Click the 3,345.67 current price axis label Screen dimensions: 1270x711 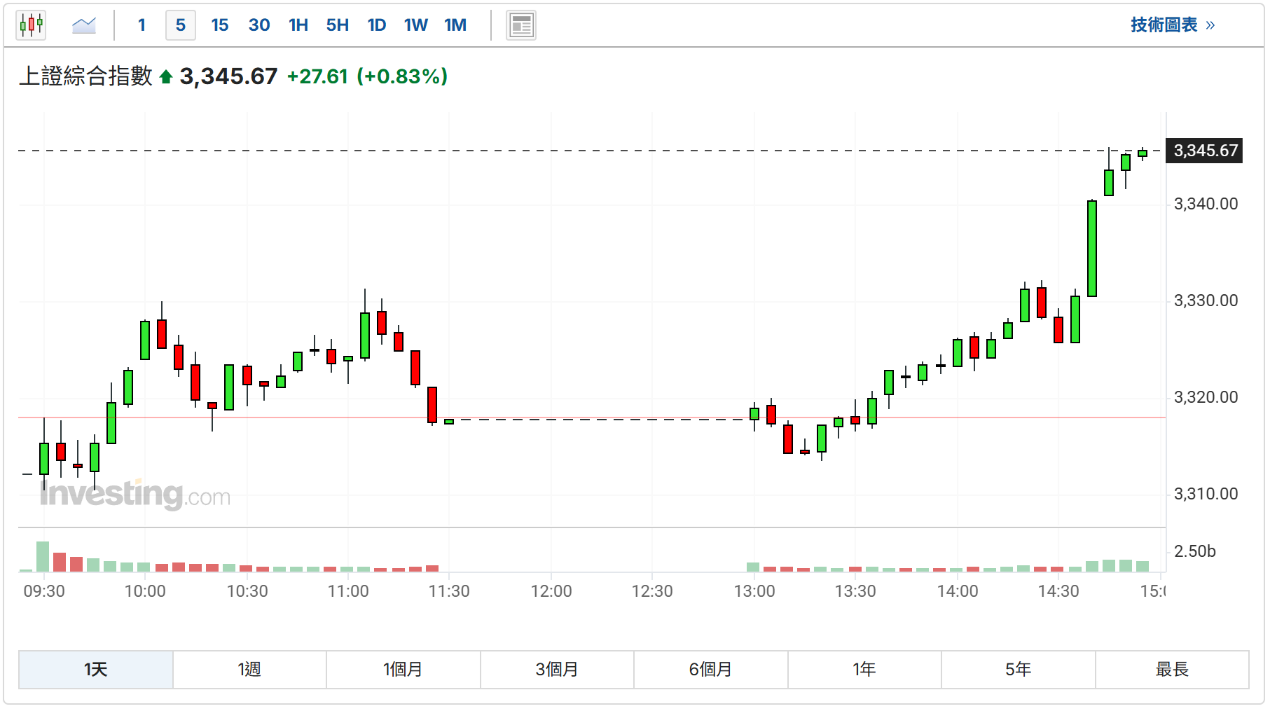pos(1206,151)
